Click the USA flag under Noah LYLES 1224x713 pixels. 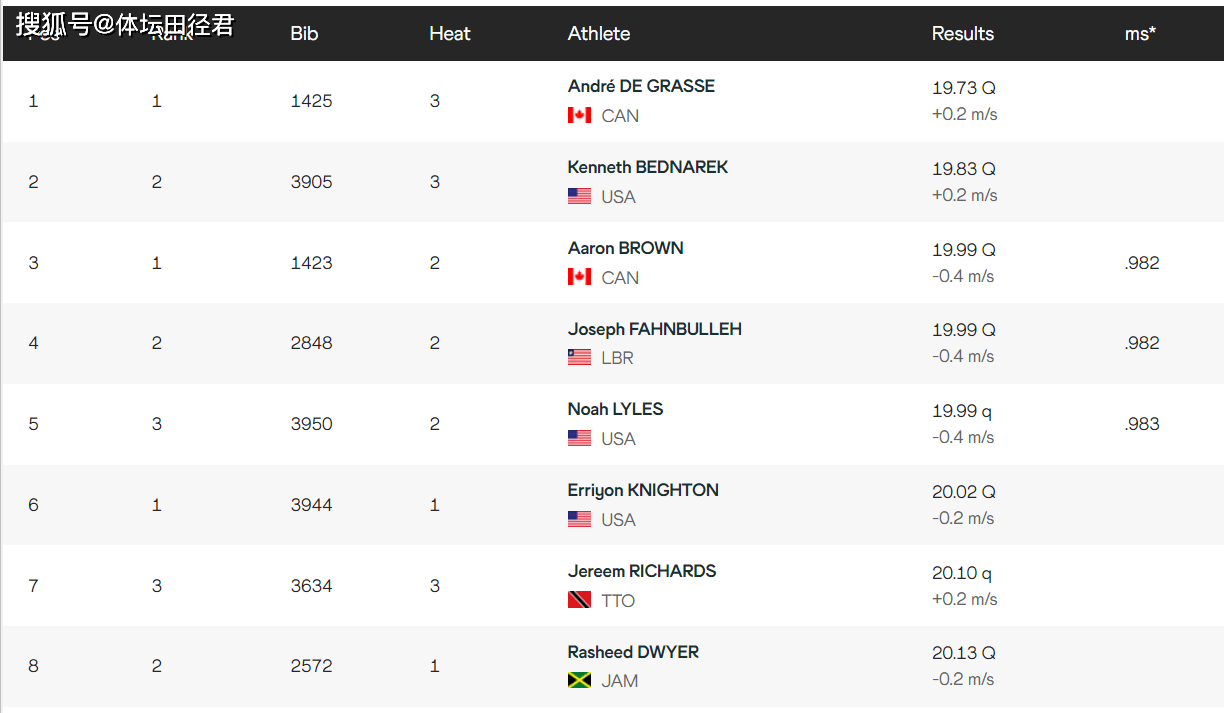click(579, 438)
